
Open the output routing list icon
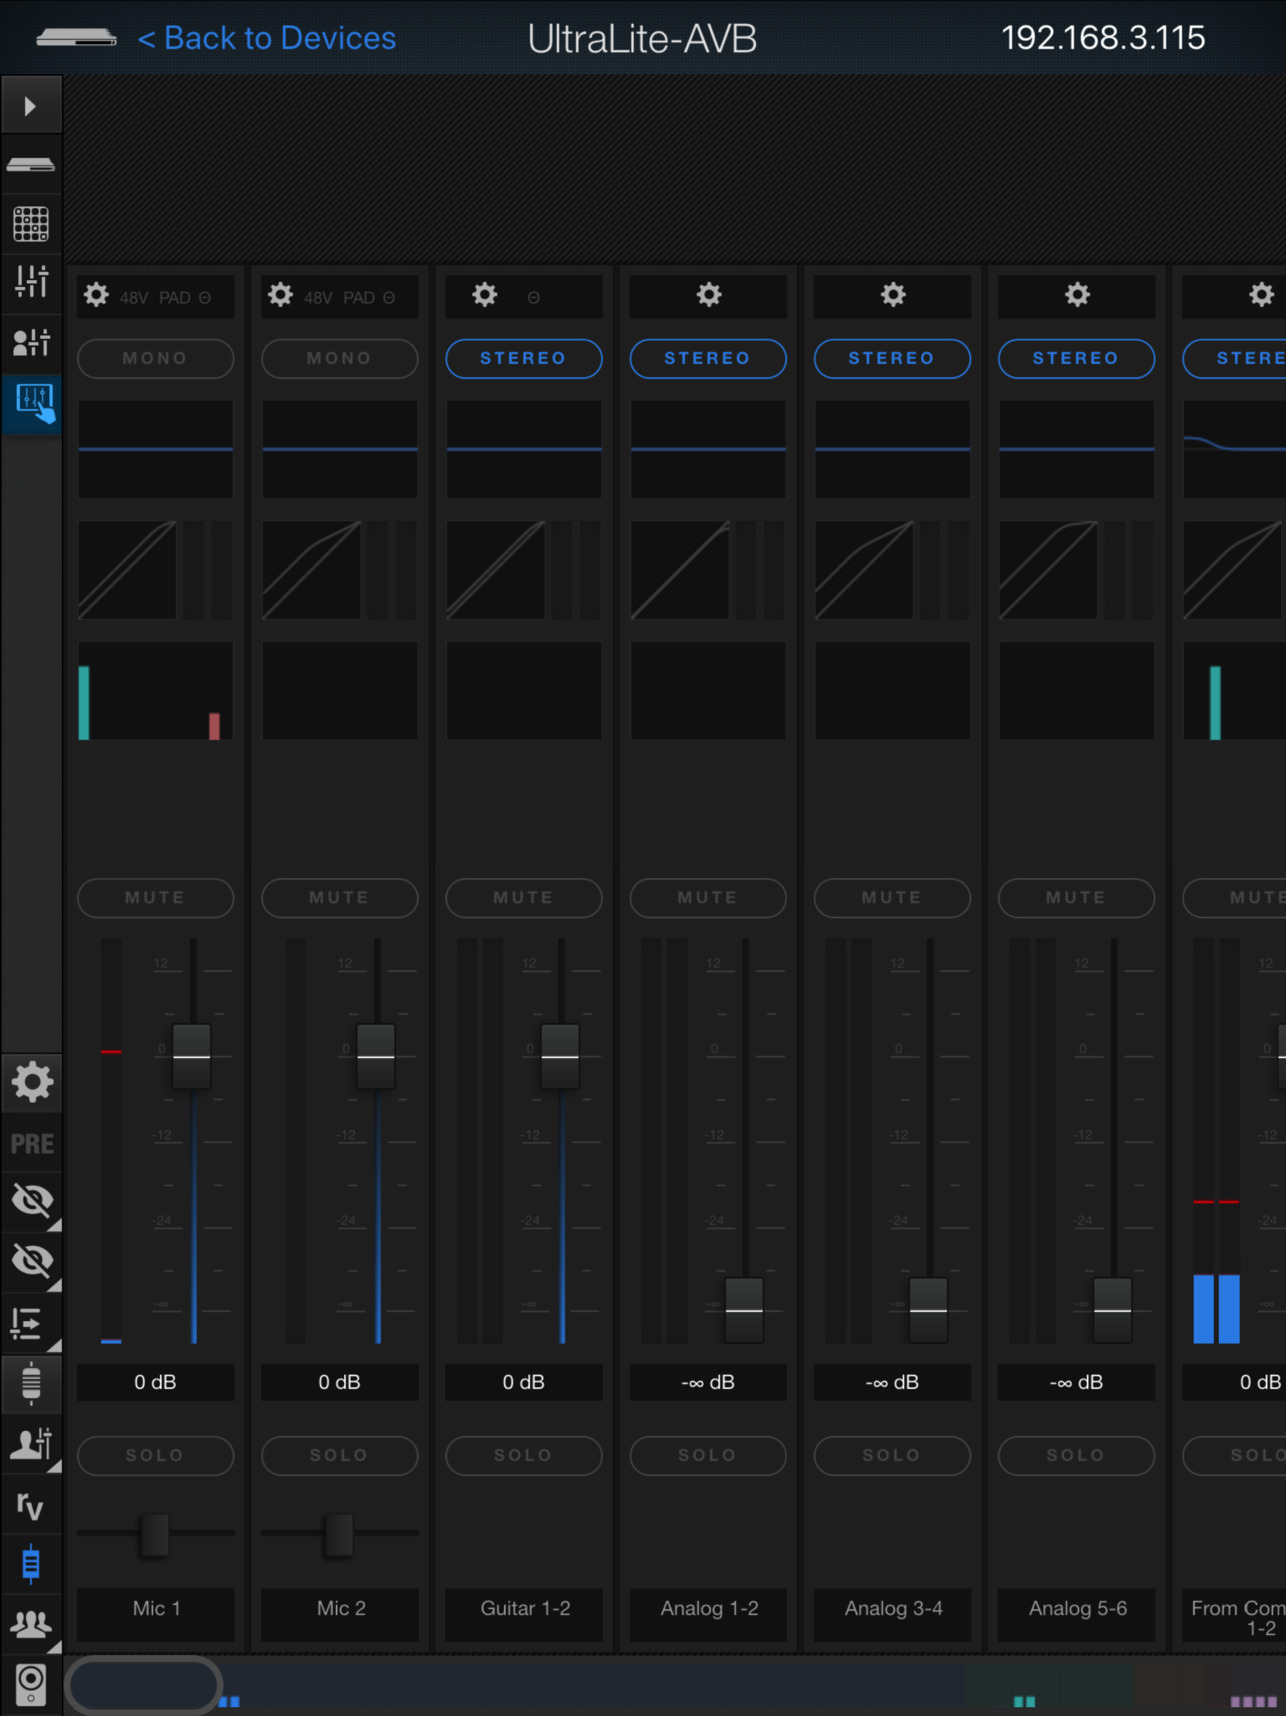tap(31, 1323)
